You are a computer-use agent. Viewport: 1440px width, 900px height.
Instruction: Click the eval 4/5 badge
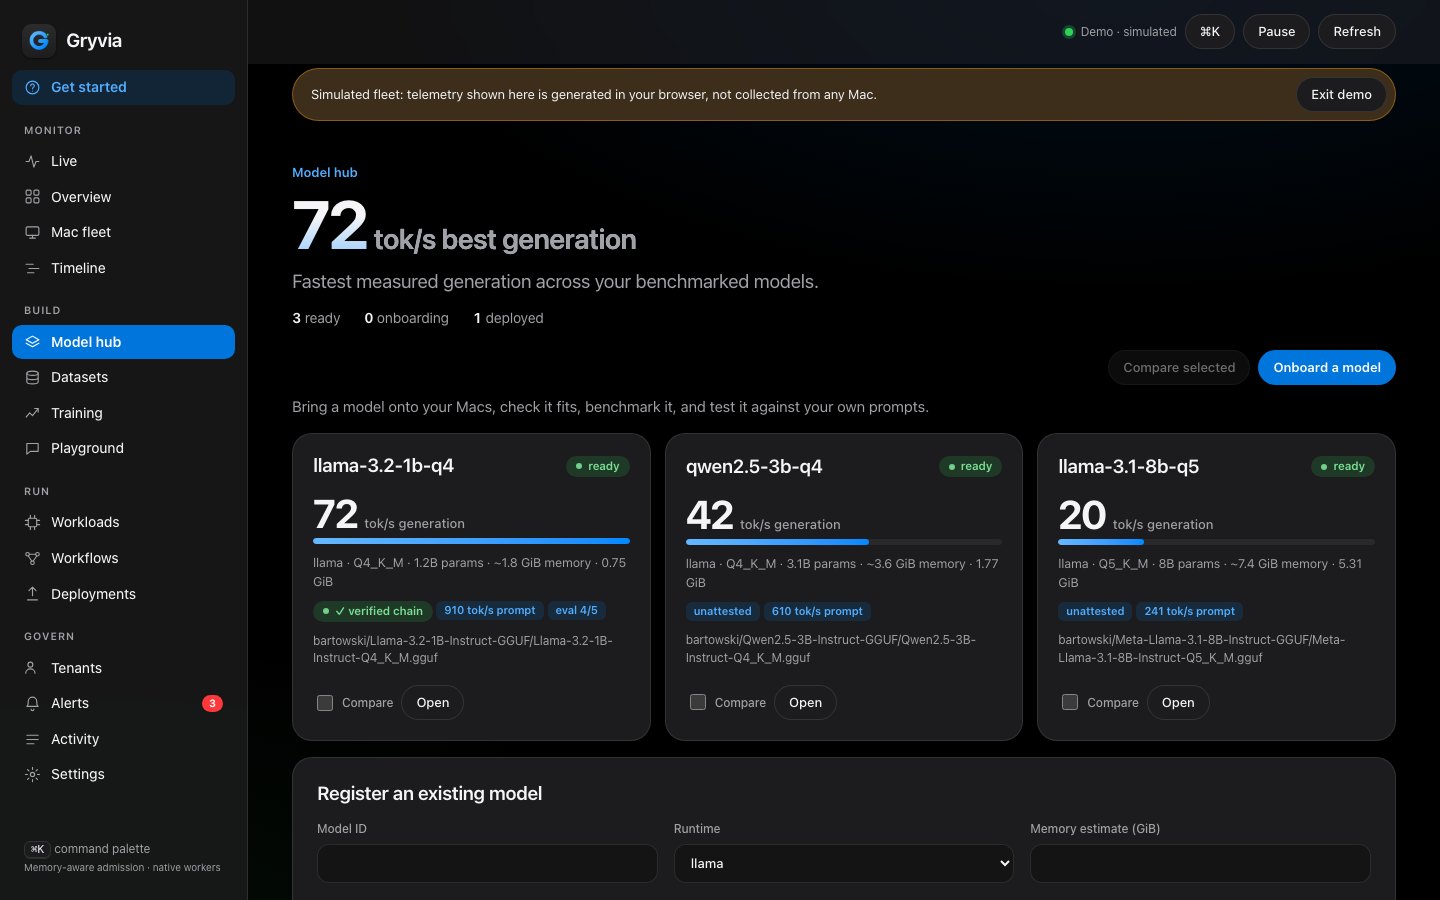[x=576, y=610]
